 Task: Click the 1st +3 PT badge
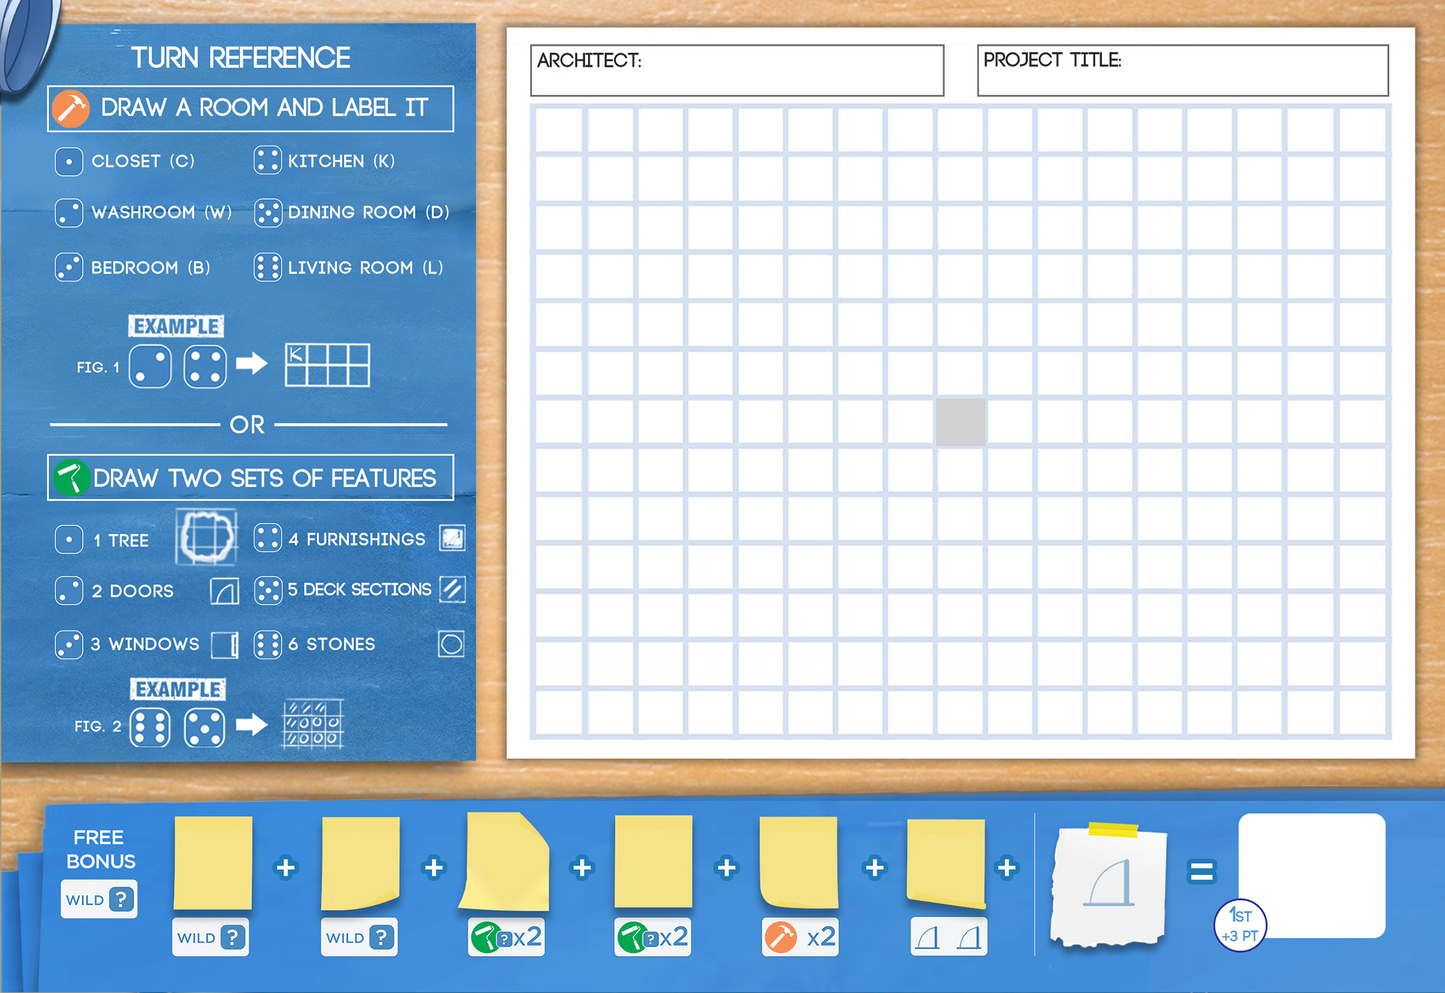tap(1240, 925)
